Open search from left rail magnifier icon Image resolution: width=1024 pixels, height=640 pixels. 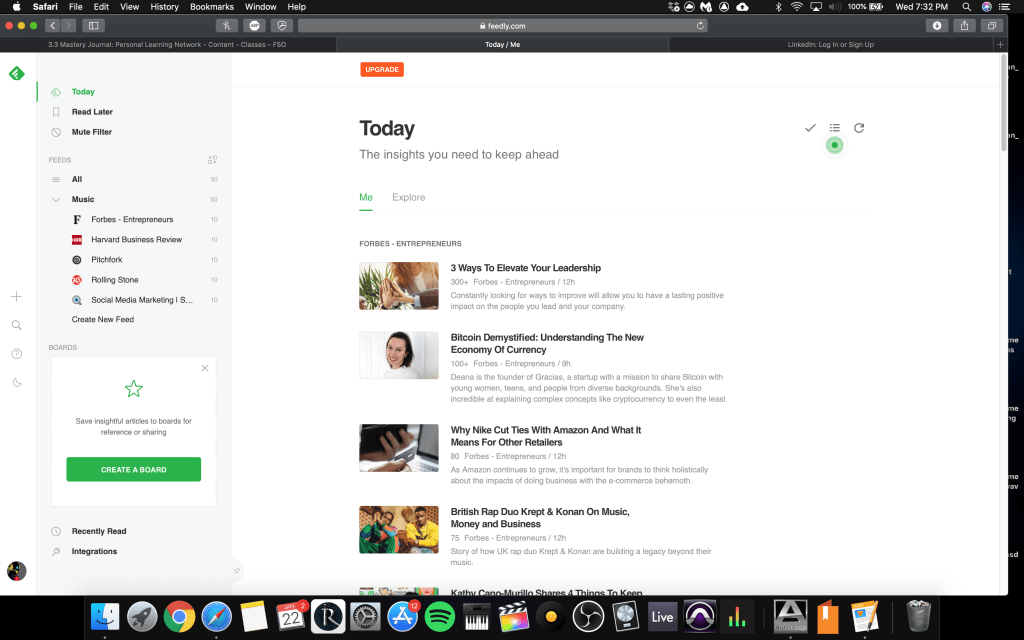(16, 325)
